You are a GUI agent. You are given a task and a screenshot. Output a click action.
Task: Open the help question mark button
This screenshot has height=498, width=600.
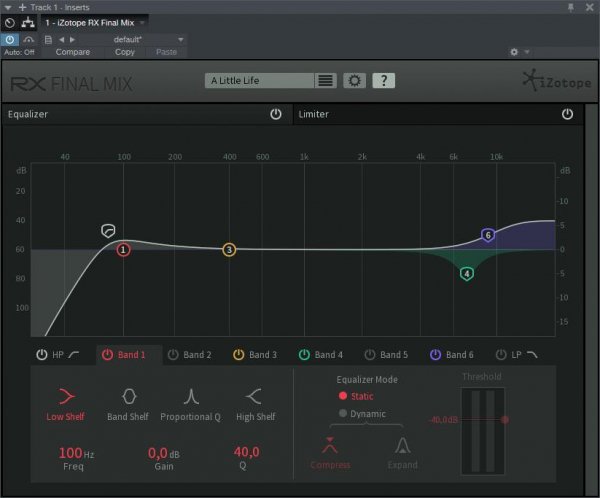tap(383, 81)
